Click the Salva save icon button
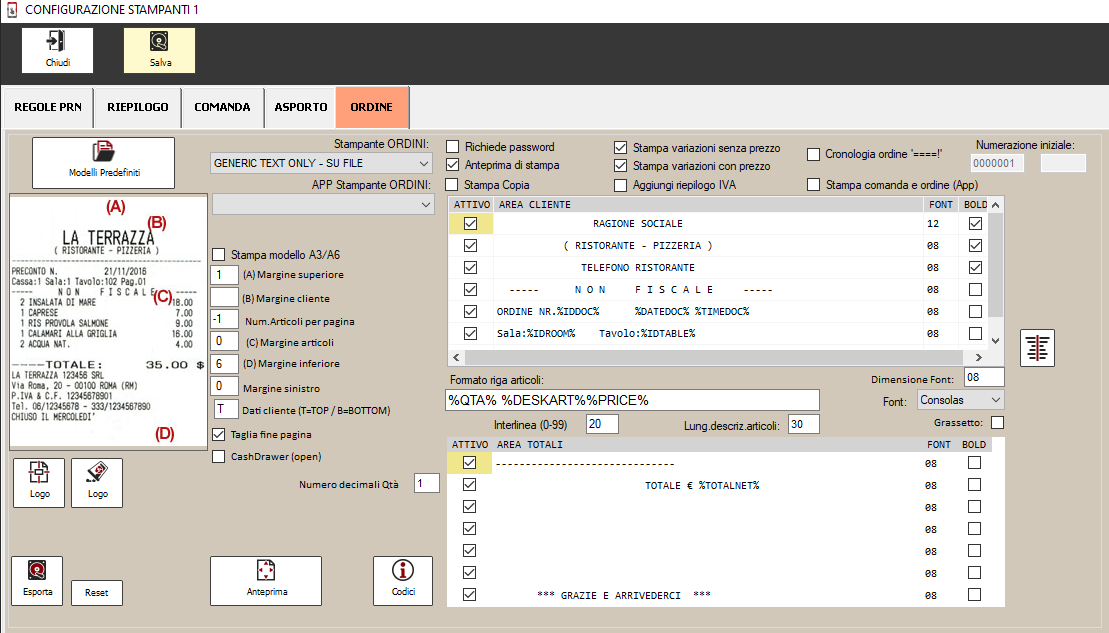Screen dimensions: 1109x633 159,50
